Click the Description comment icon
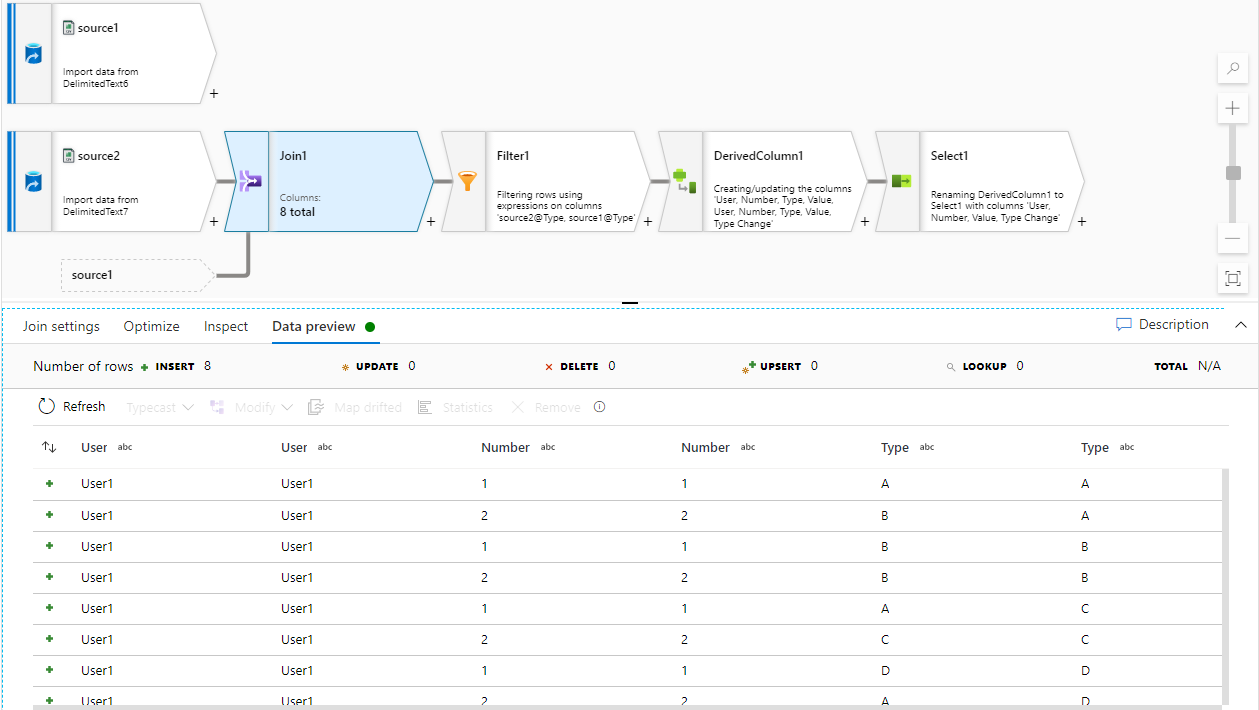1259x710 pixels. [1124, 325]
